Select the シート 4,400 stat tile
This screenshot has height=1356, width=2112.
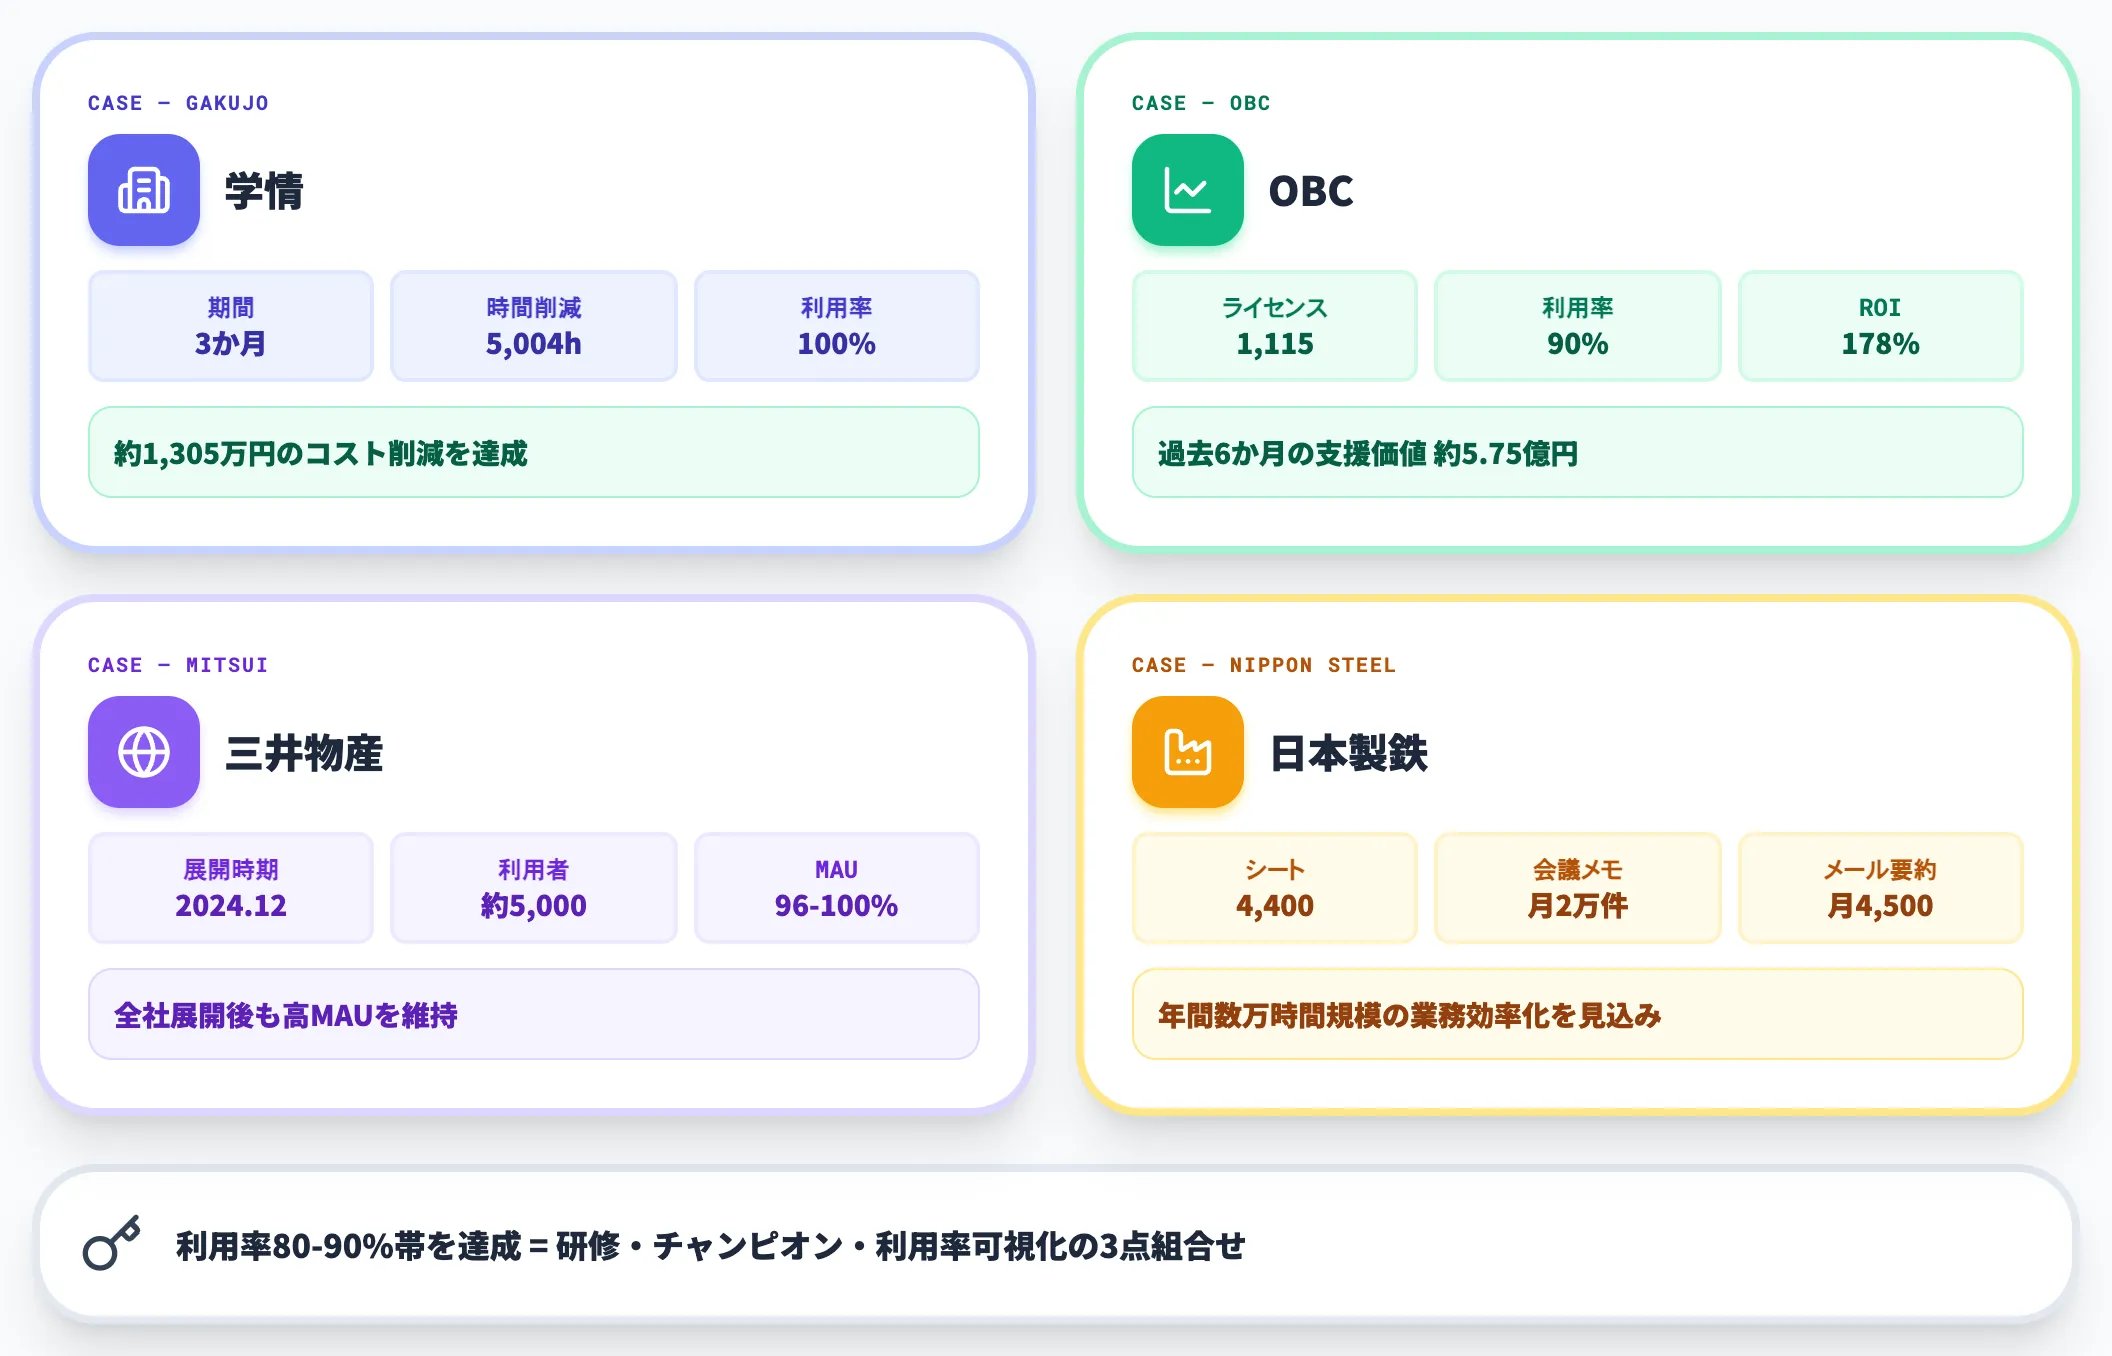(x=1275, y=888)
